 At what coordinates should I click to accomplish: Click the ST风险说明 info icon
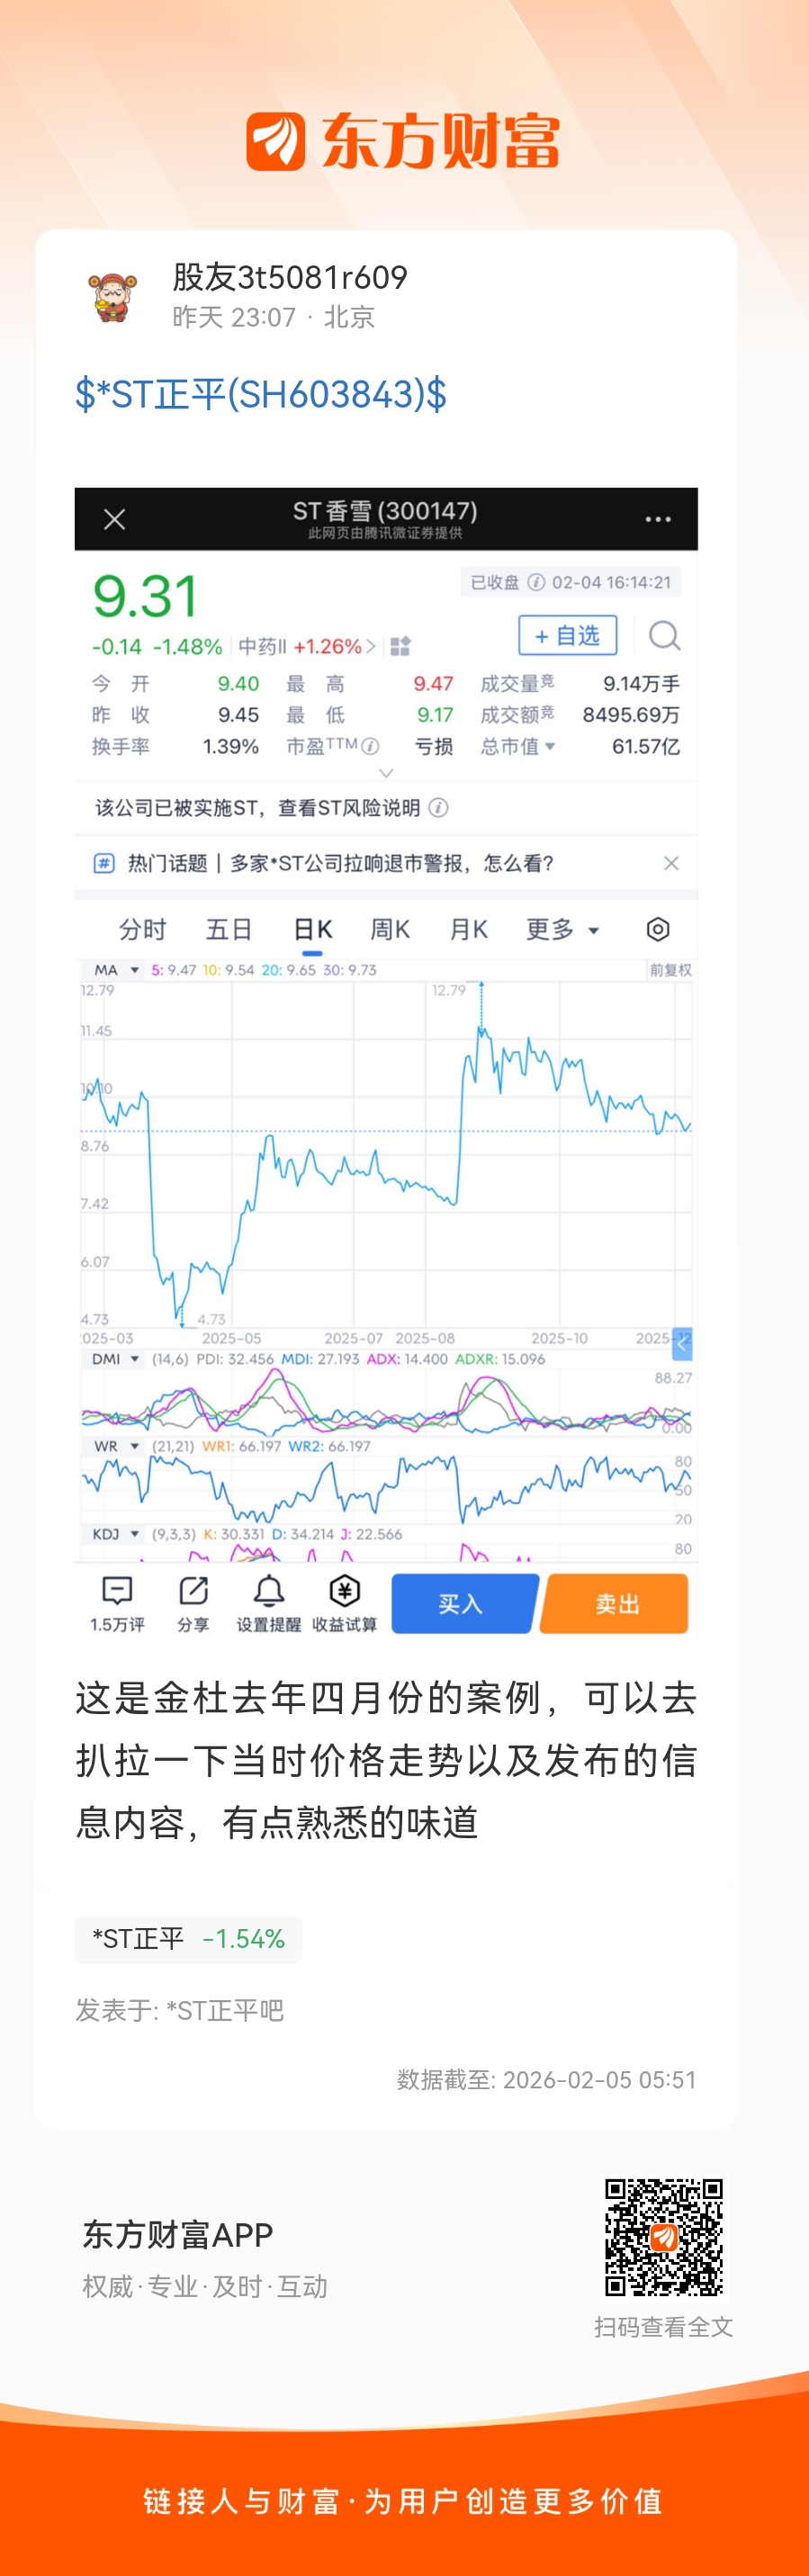coord(438,807)
